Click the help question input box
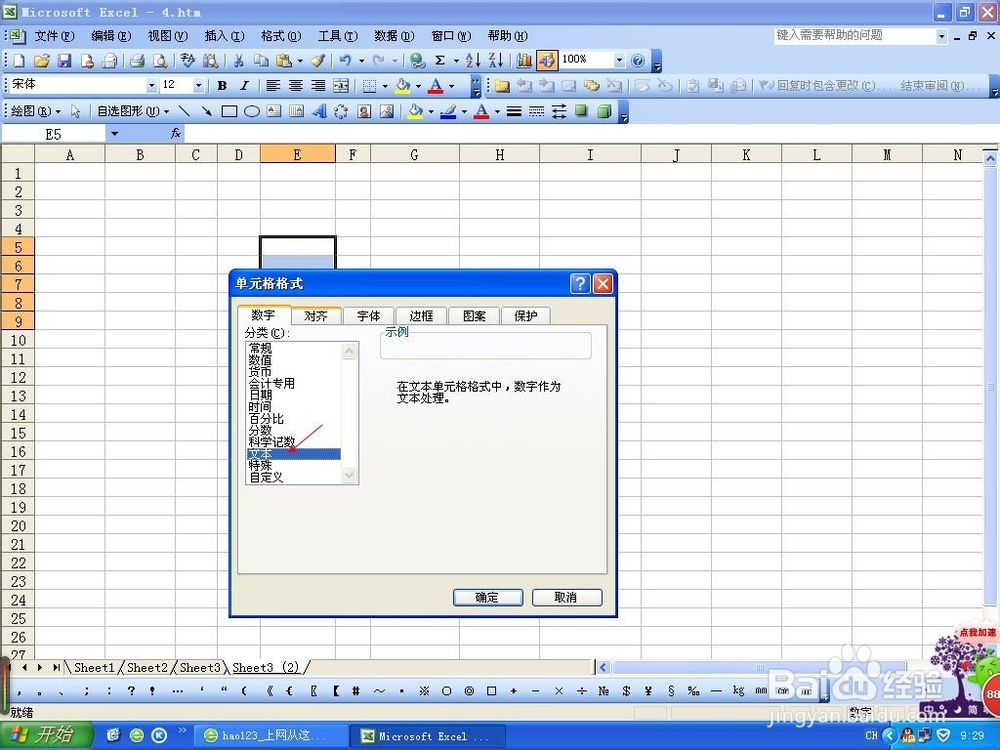Screen dimensions: 1000x750 855,36
